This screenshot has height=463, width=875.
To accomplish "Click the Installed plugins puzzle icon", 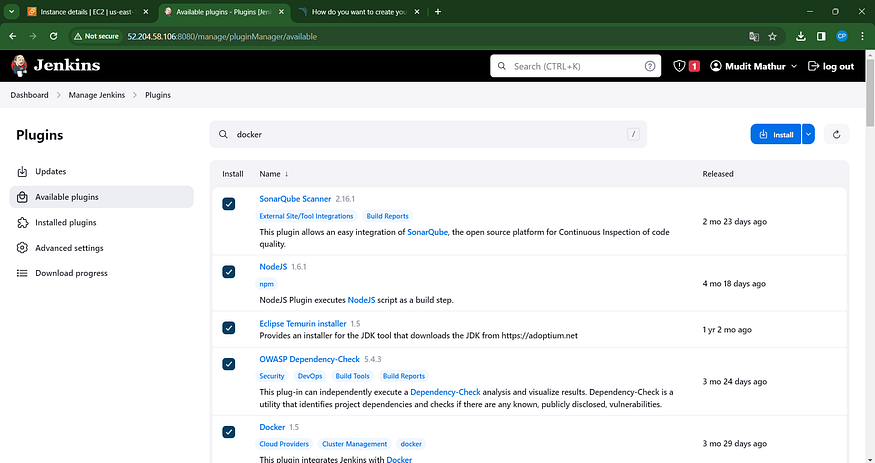I will pyautogui.click(x=22, y=223).
